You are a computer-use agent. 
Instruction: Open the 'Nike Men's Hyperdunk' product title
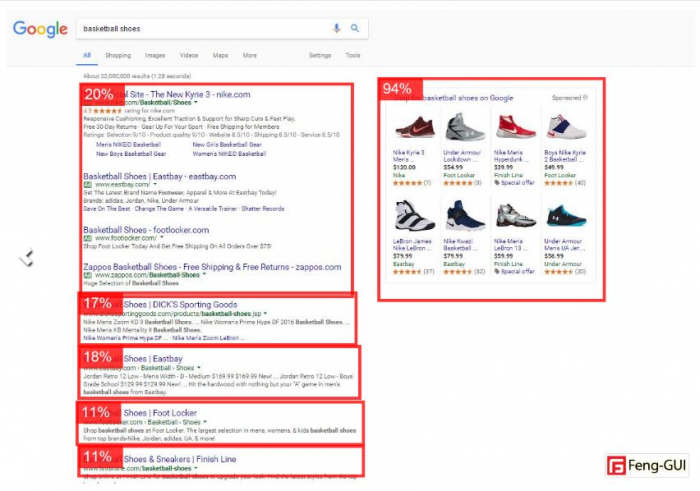(511, 156)
